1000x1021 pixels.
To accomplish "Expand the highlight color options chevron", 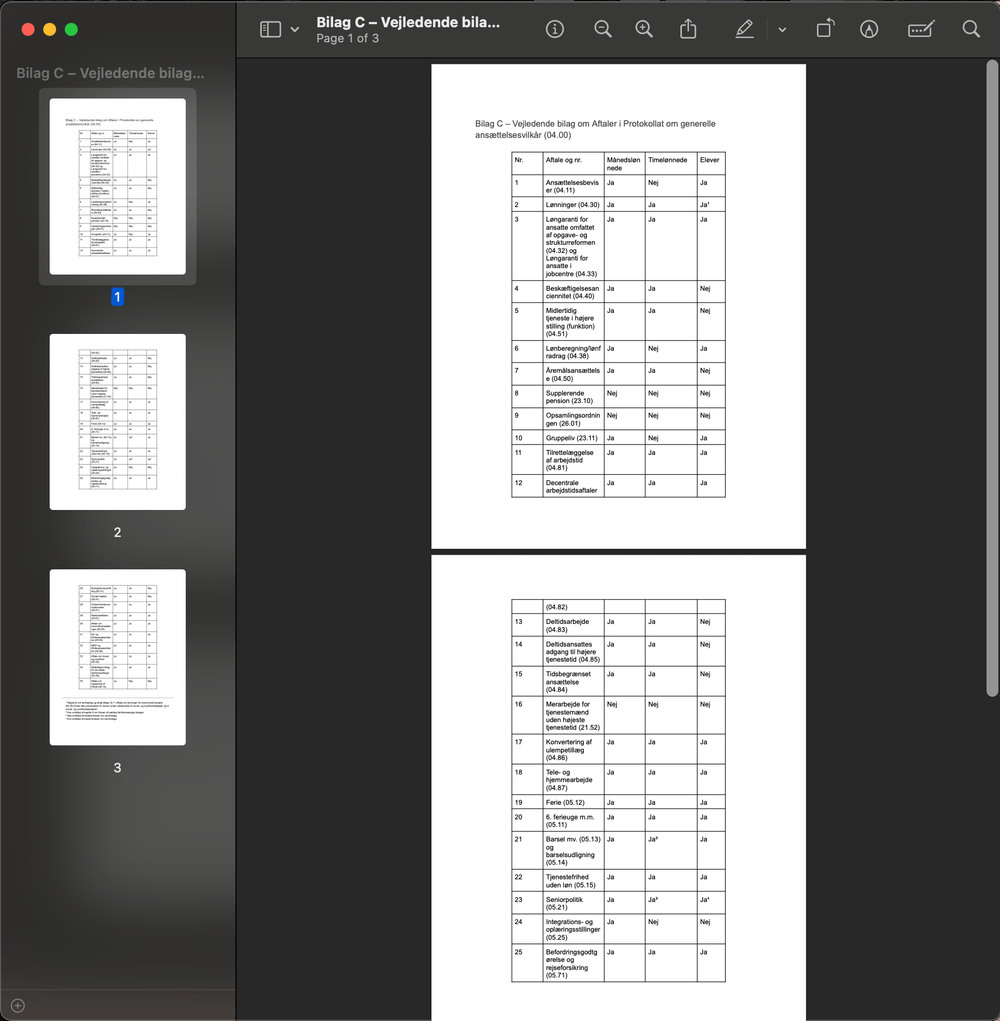I will 782,30.
